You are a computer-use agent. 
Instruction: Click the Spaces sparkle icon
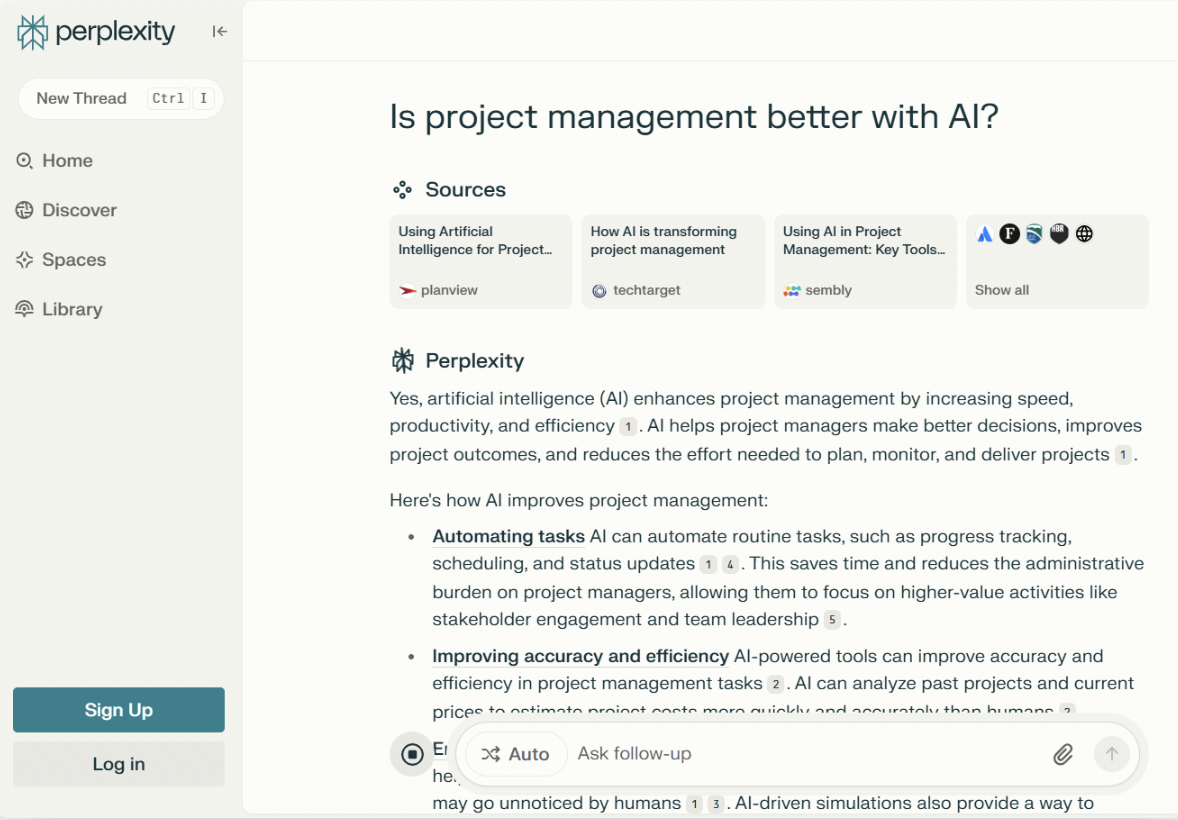click(x=25, y=260)
